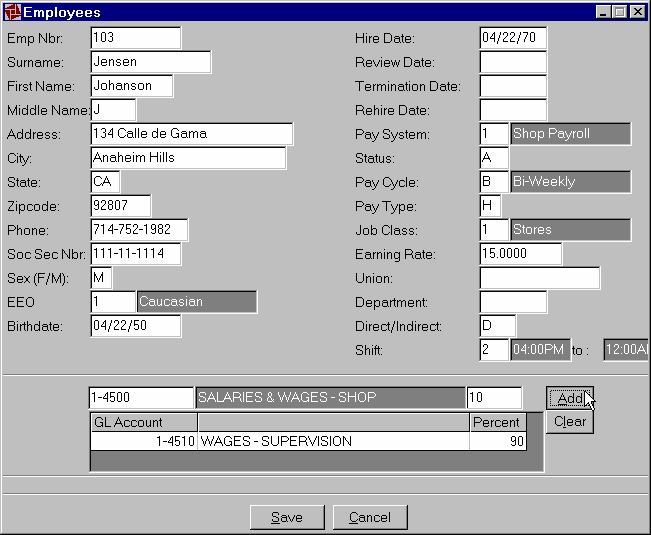Click the Phone field

point(139,230)
